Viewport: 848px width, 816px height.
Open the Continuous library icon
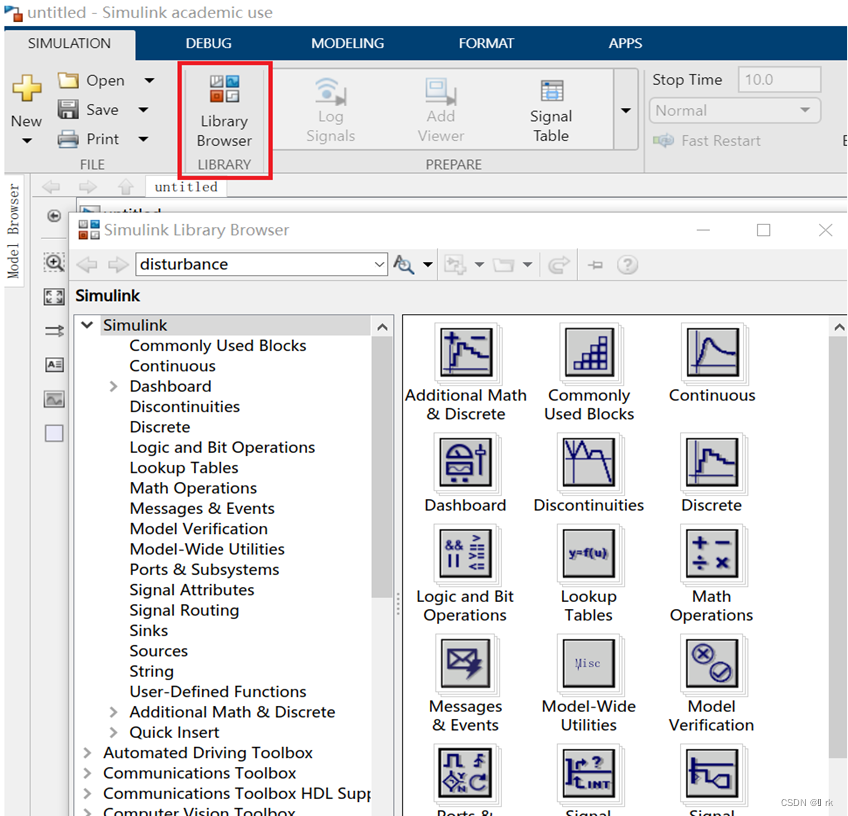pos(712,353)
